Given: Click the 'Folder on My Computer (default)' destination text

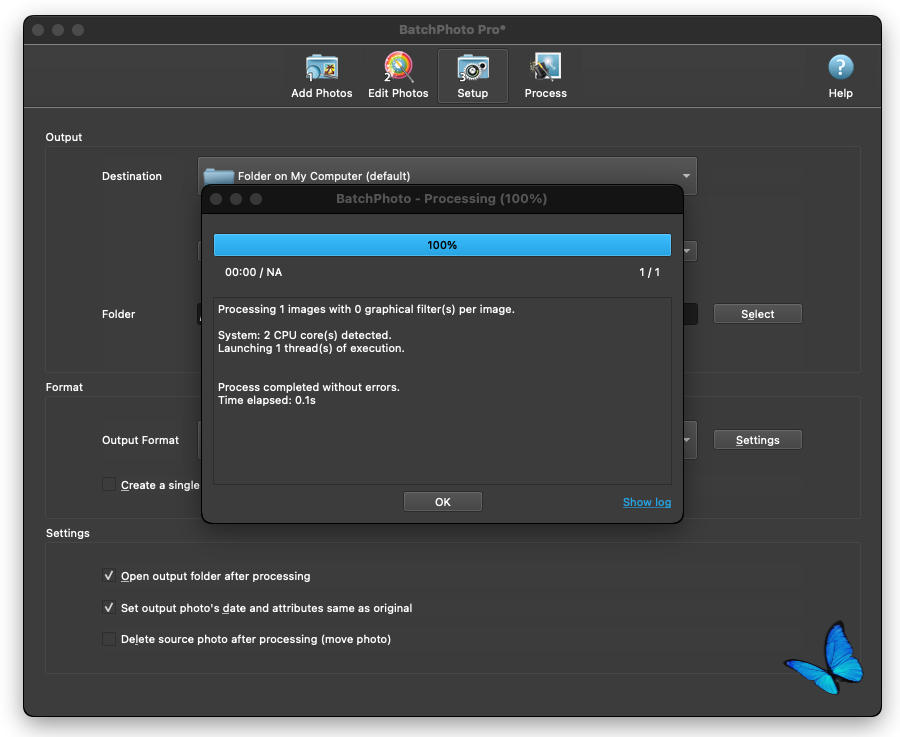Looking at the screenshot, I should (x=324, y=176).
